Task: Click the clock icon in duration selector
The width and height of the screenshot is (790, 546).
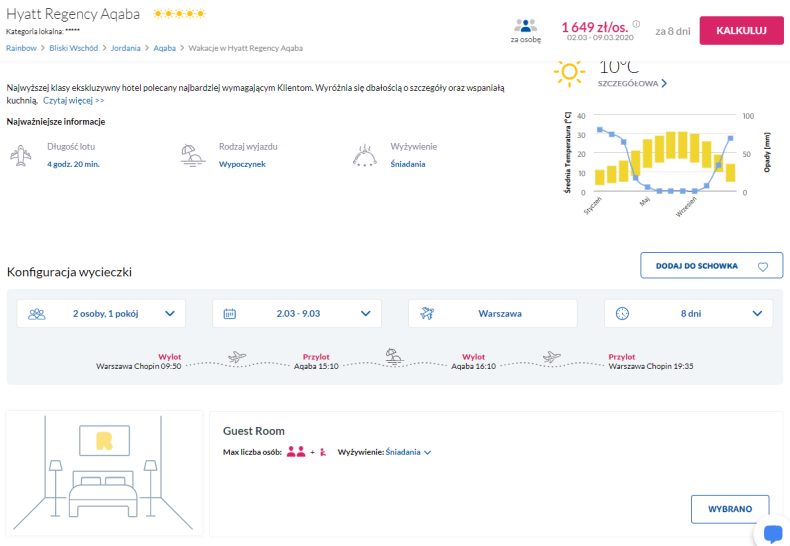Action: (622, 313)
